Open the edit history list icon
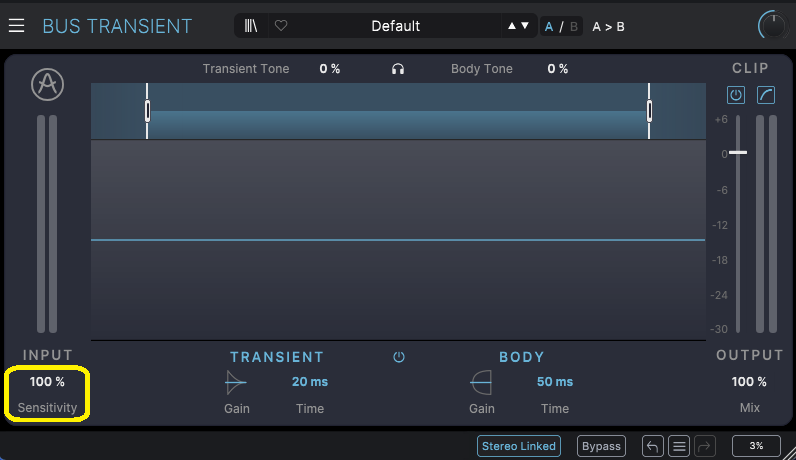The height and width of the screenshot is (460, 796). click(679, 446)
